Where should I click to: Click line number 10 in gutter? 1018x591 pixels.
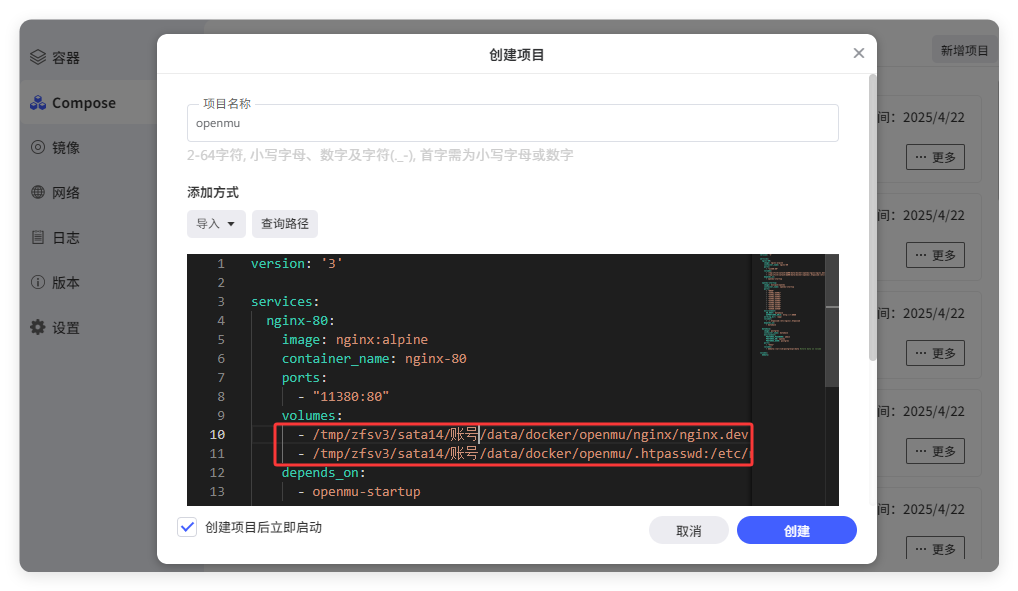[x=217, y=434]
